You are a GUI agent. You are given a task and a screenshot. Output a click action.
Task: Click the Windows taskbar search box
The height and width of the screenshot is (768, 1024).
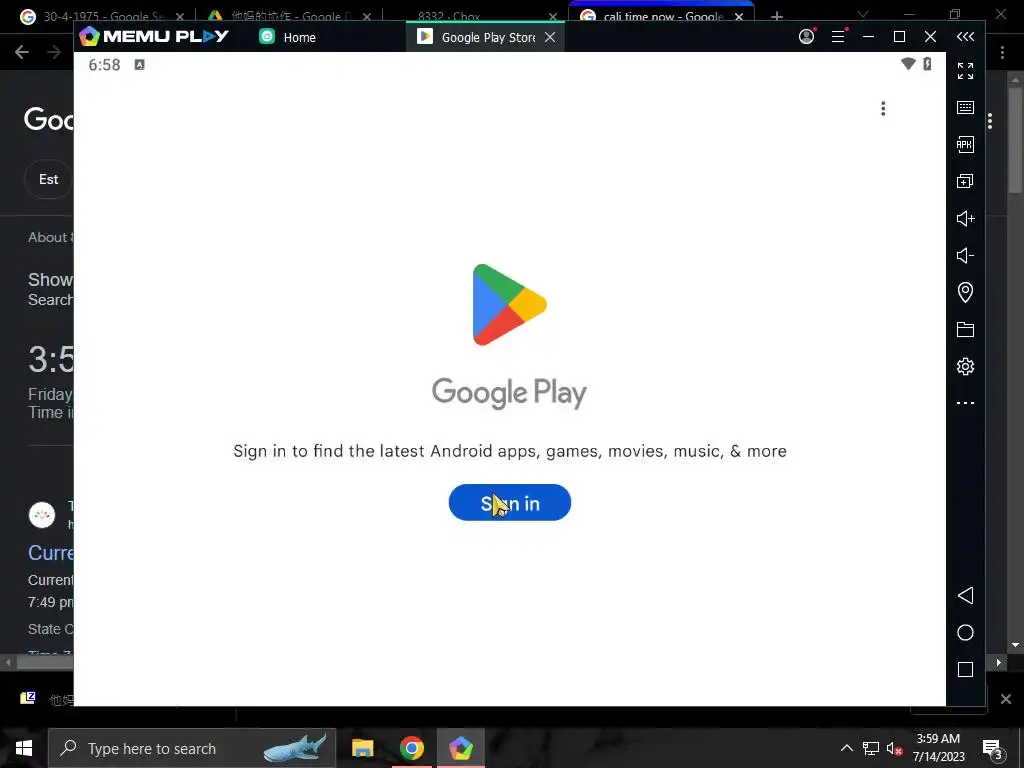point(192,748)
